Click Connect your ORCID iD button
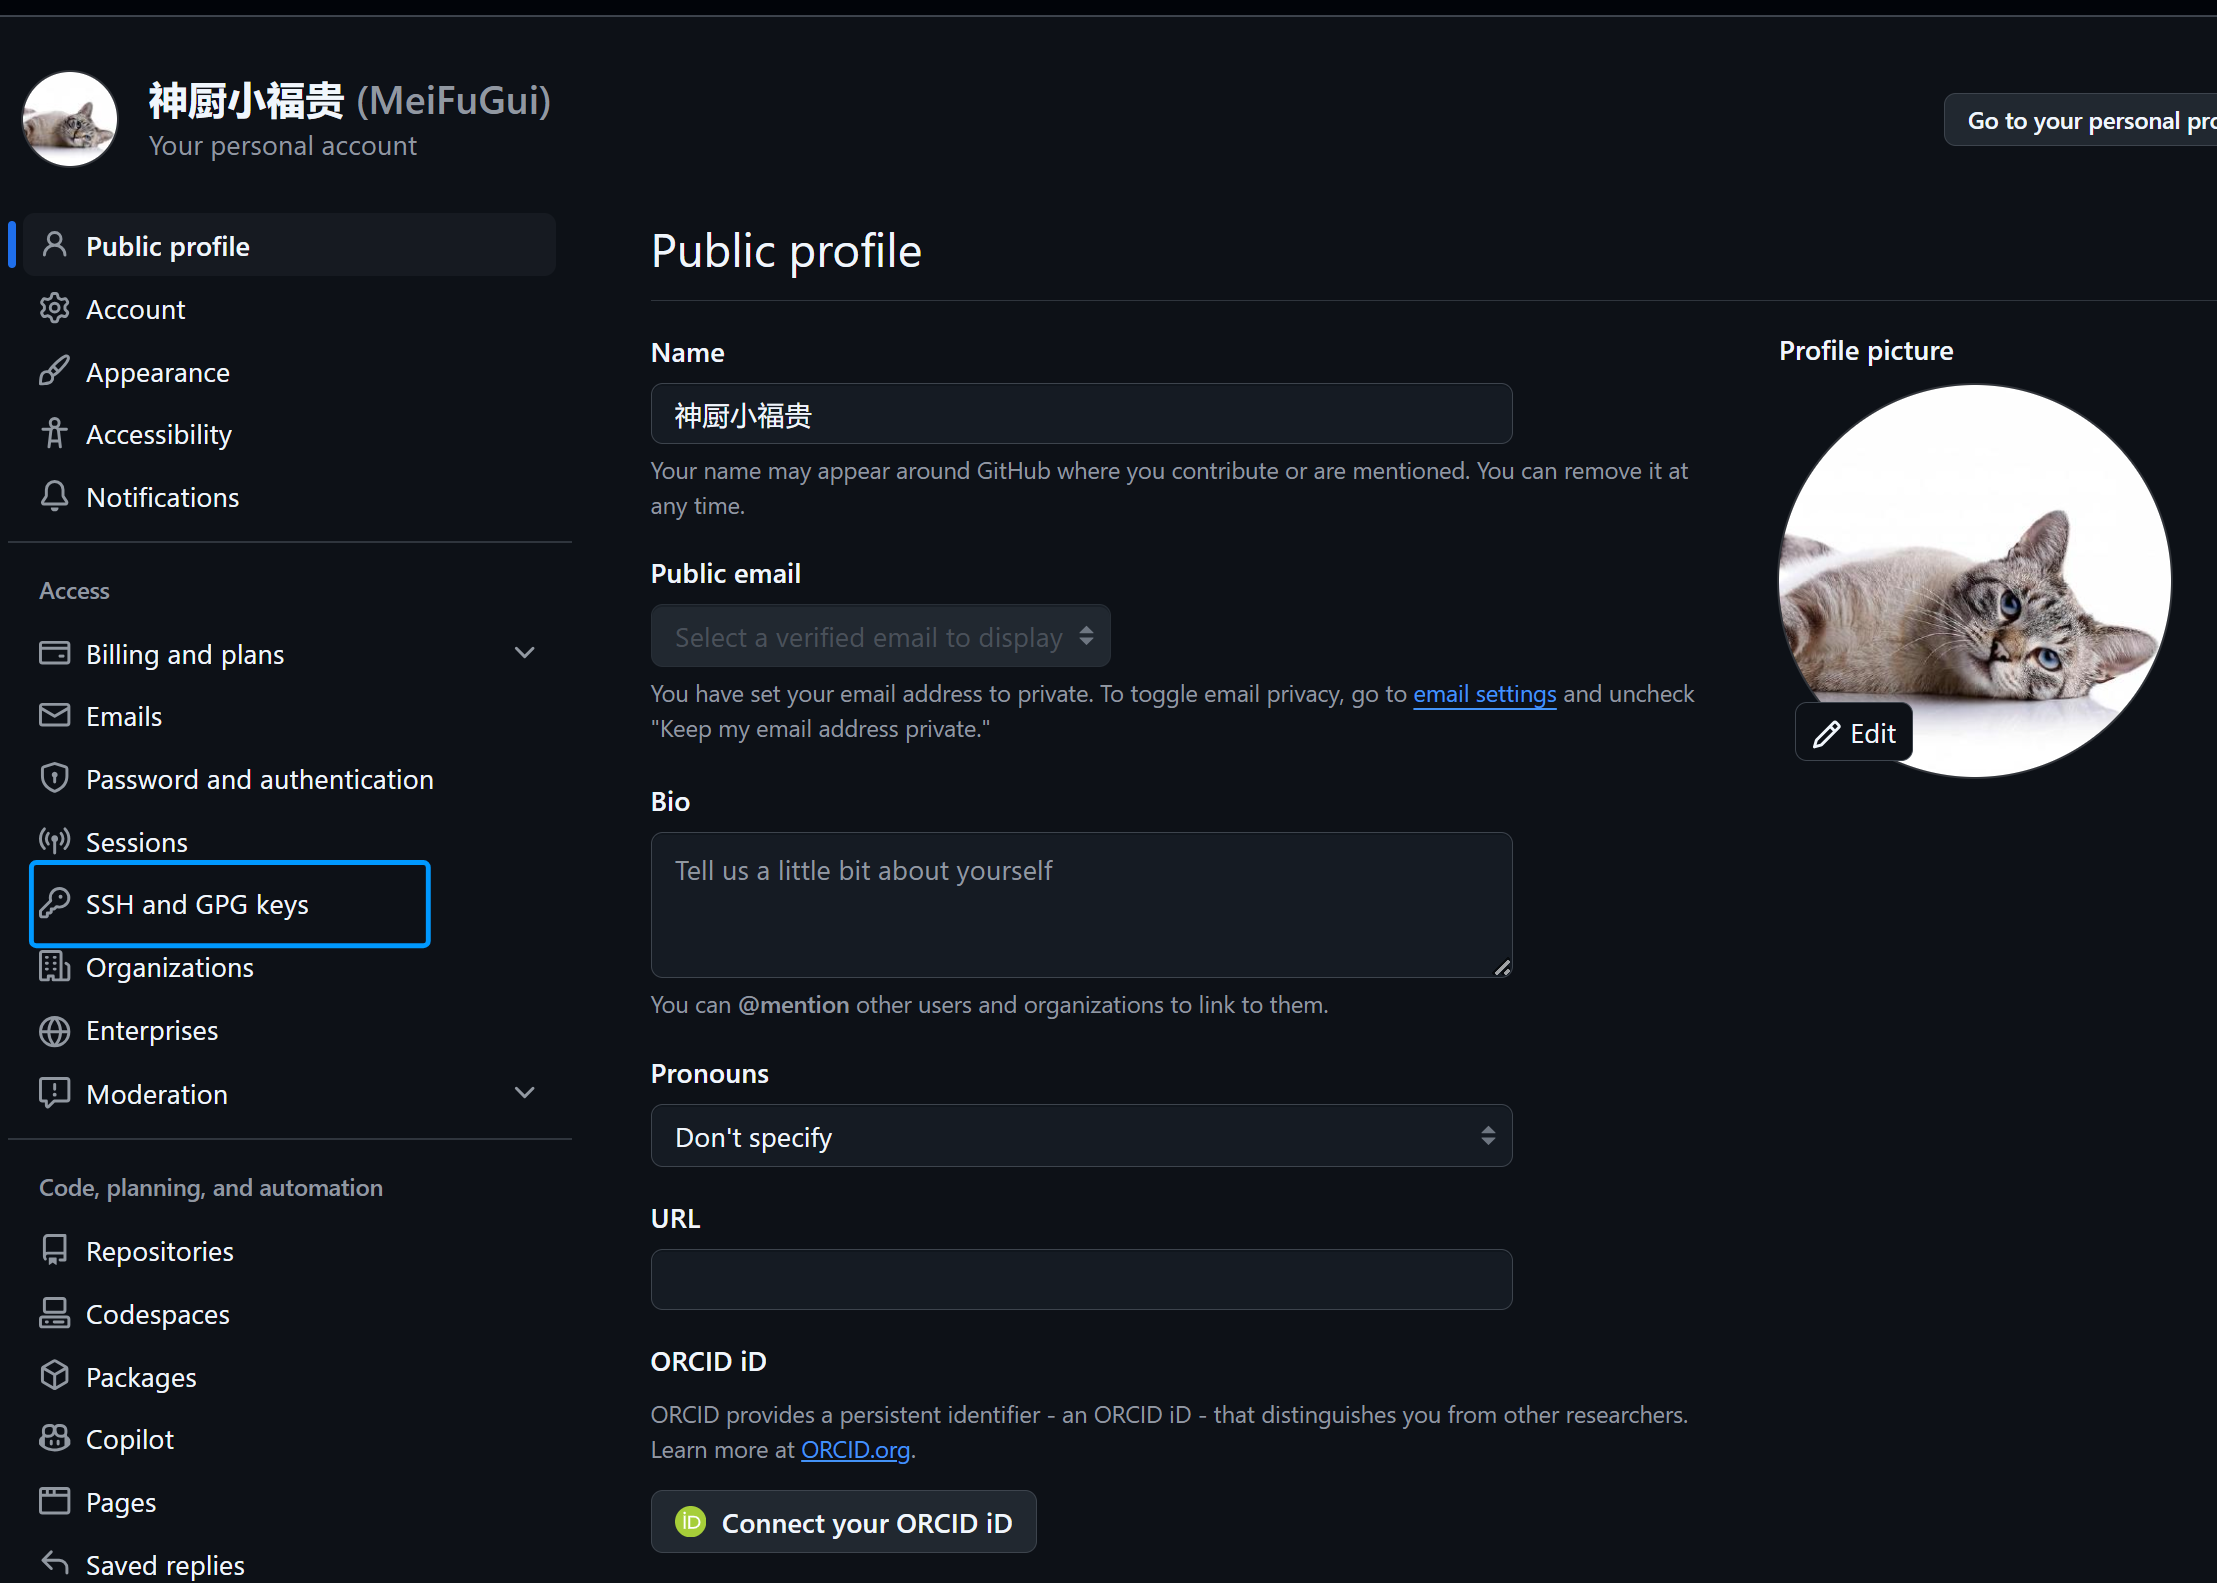This screenshot has height=1583, width=2217. (x=843, y=1522)
